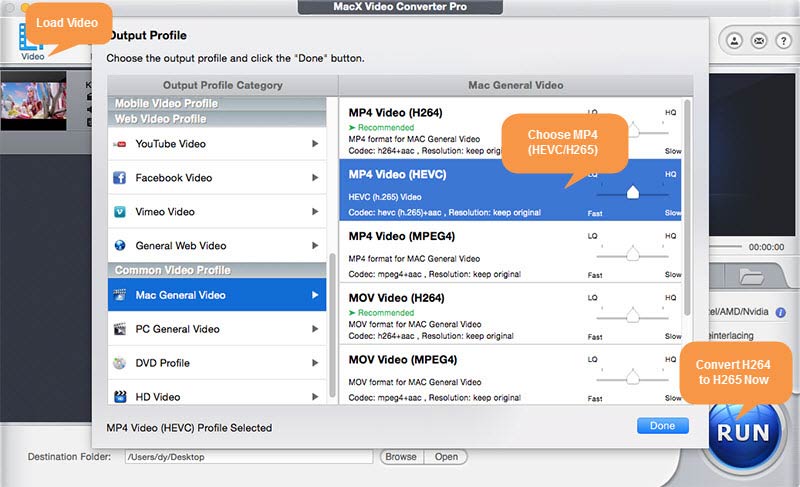Screen dimensions: 800x487
Task: Open the help question mark icon
Action: point(783,41)
